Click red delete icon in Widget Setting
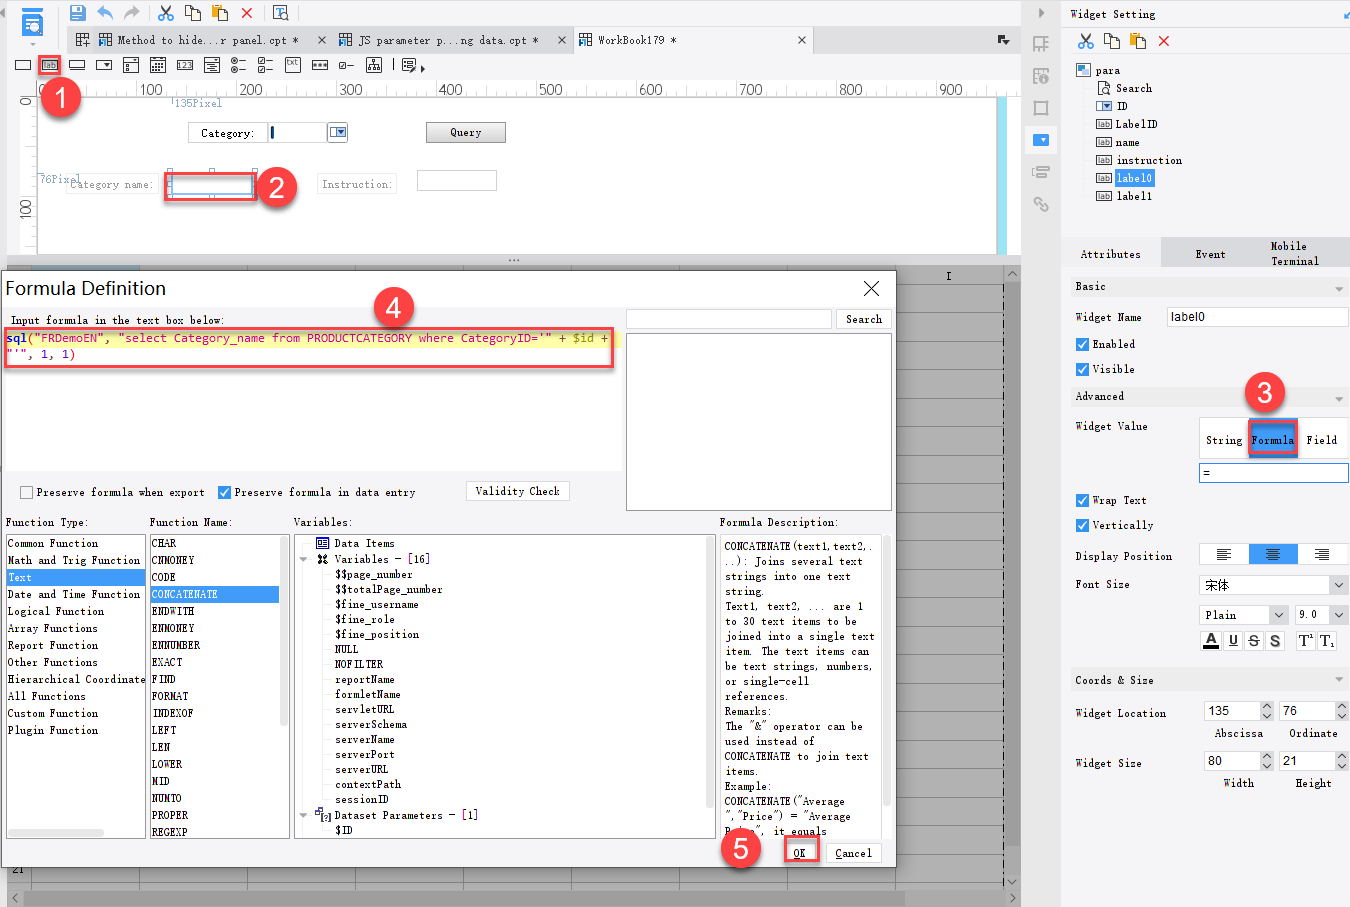This screenshot has width=1350, height=907. (1164, 41)
